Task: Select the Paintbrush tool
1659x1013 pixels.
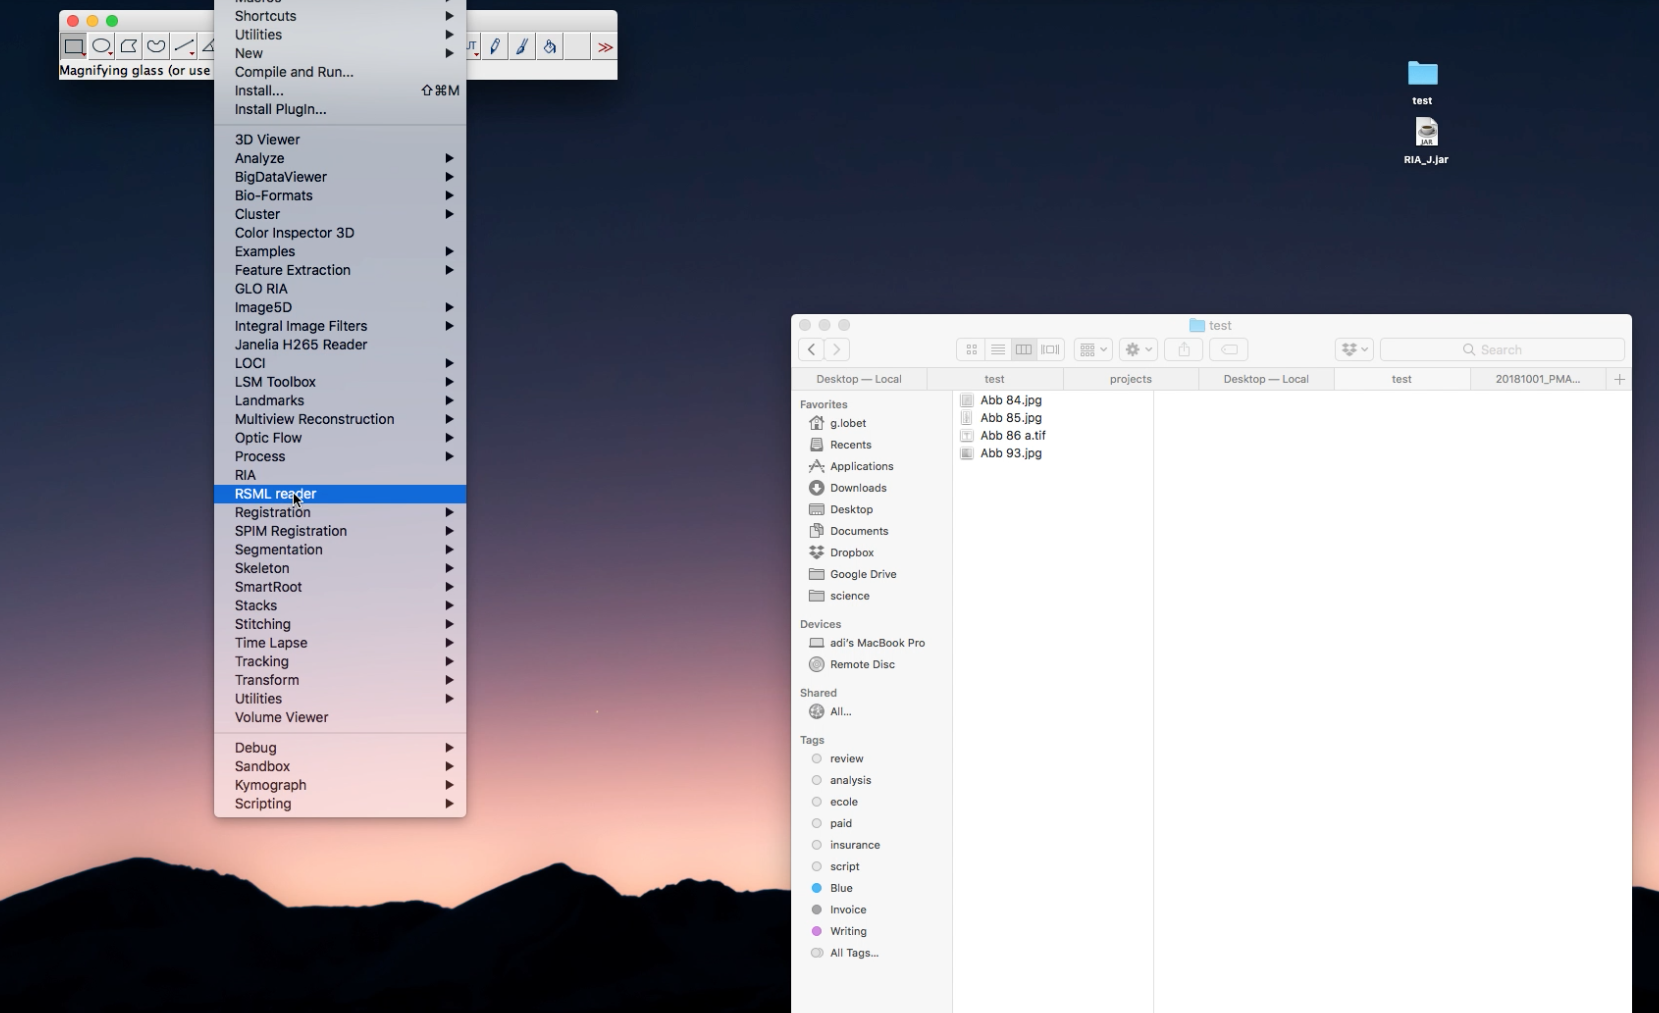Action: click(522, 47)
